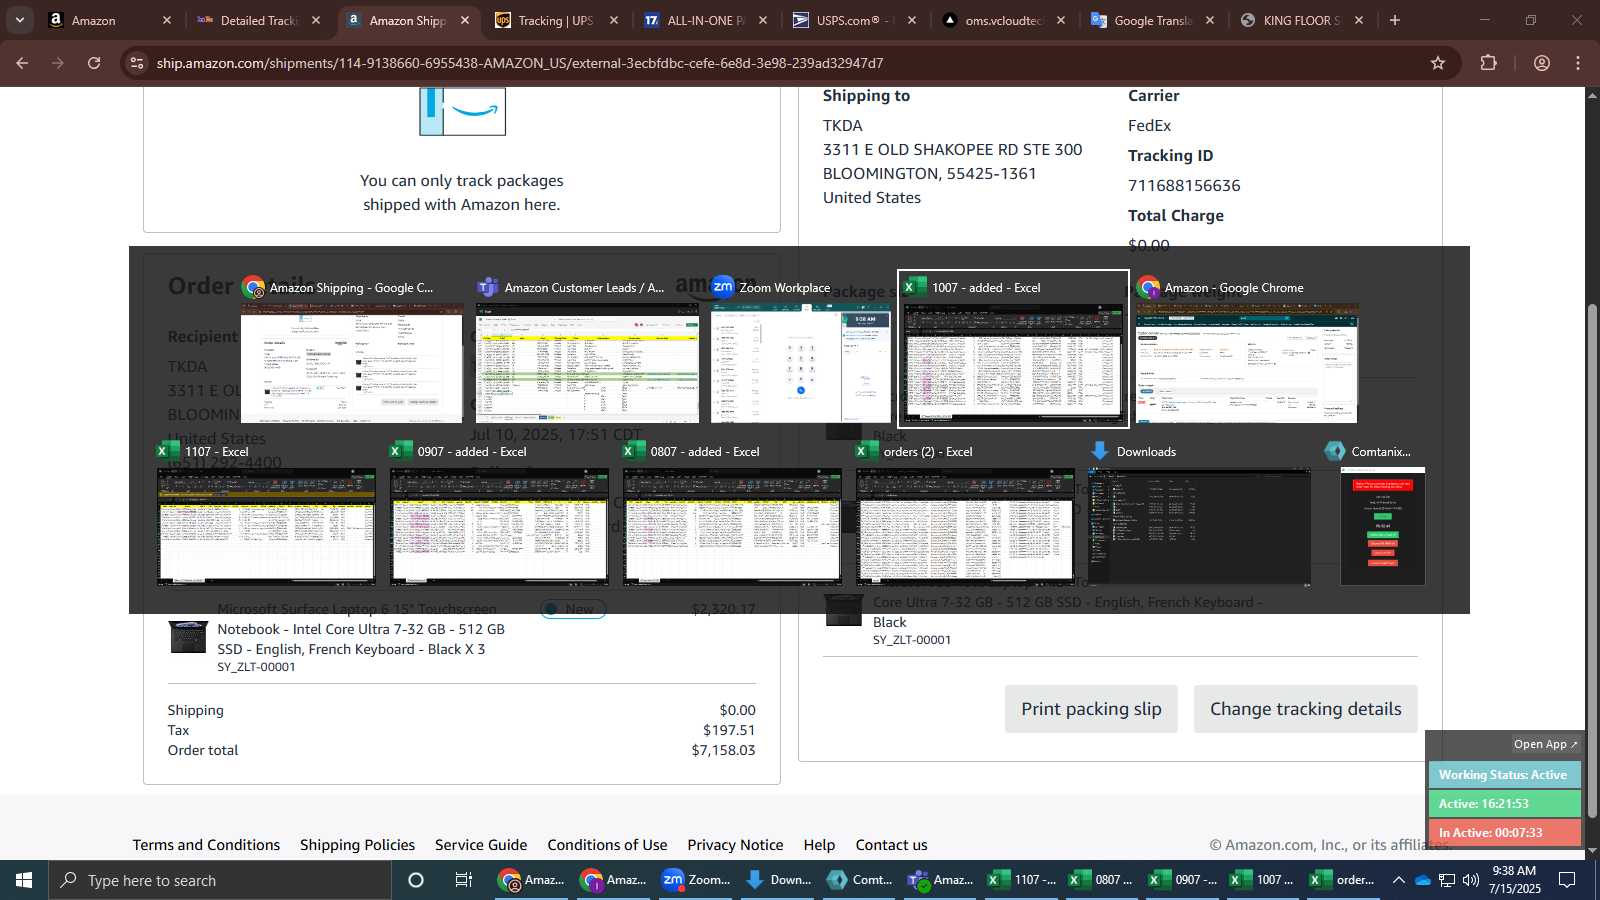
Task: Open Windows Start menu
Action: 24,880
